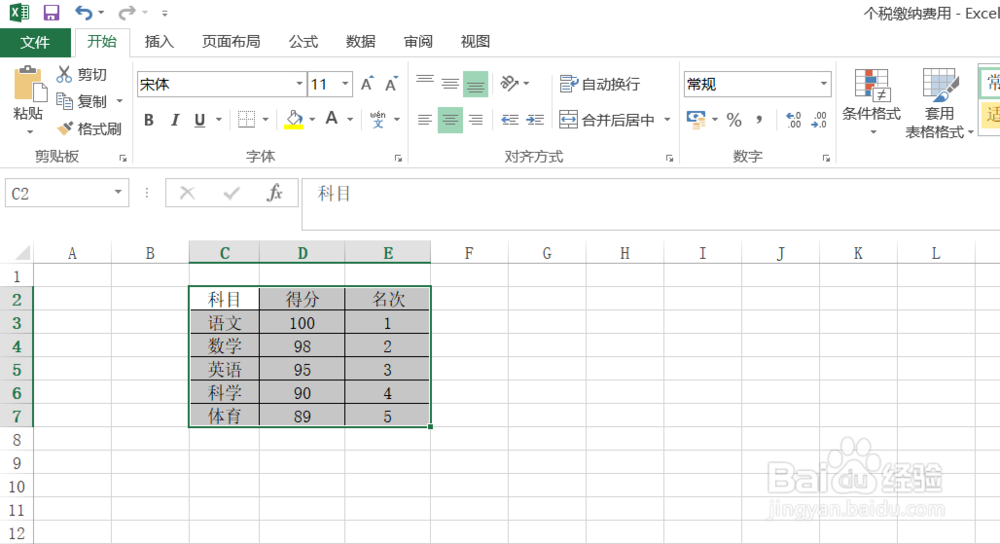Increase the font size with large A
This screenshot has width=1000, height=544.
pos(367,84)
